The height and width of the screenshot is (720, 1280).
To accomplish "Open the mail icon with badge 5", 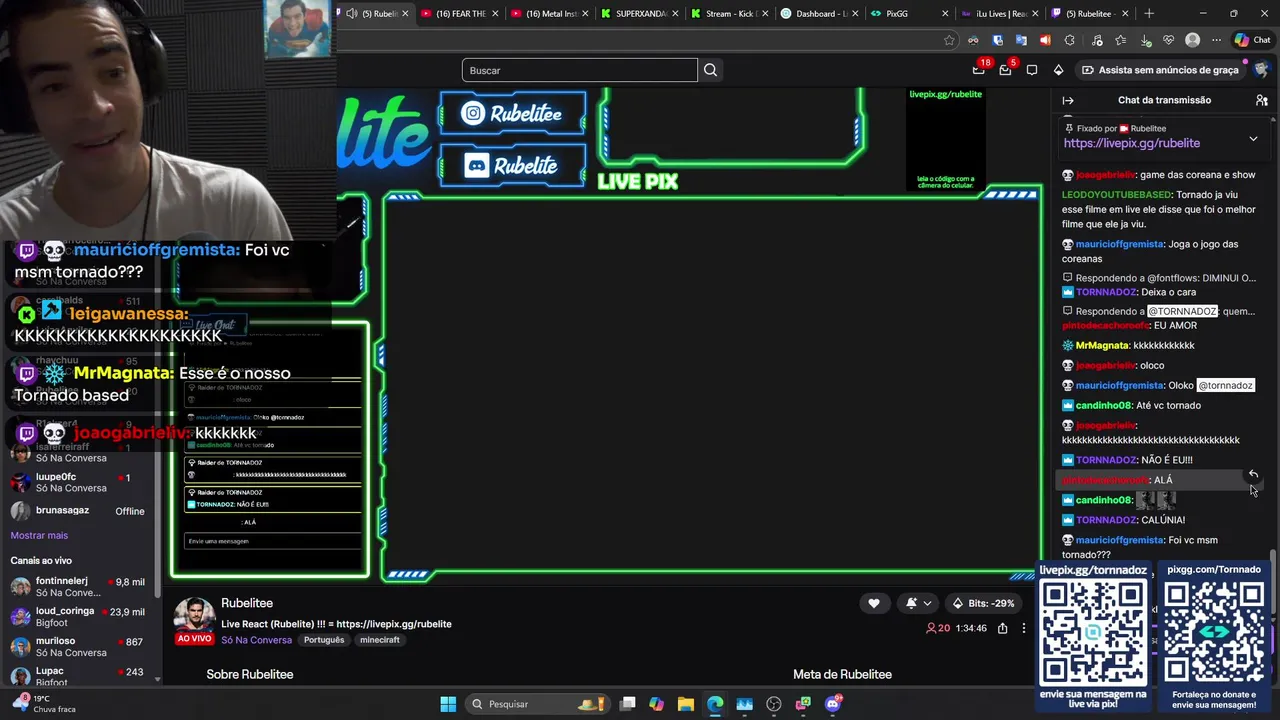I will click(x=1005, y=69).
